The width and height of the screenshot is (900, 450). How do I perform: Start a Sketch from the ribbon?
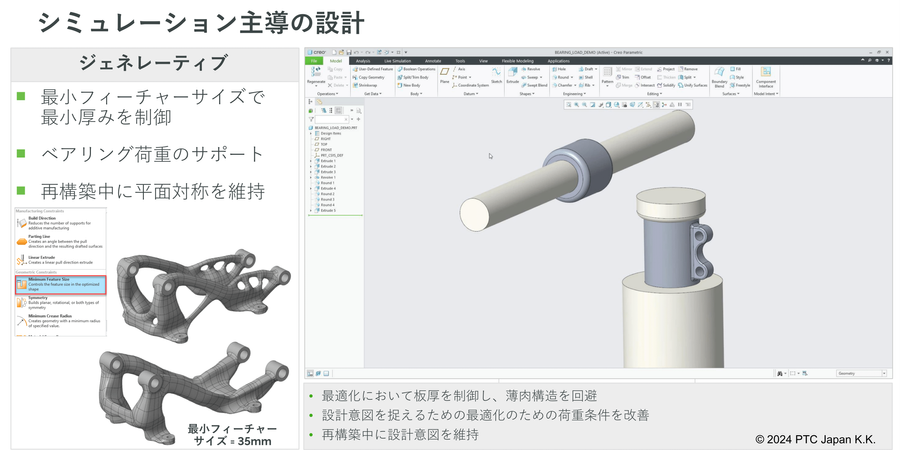(496, 73)
